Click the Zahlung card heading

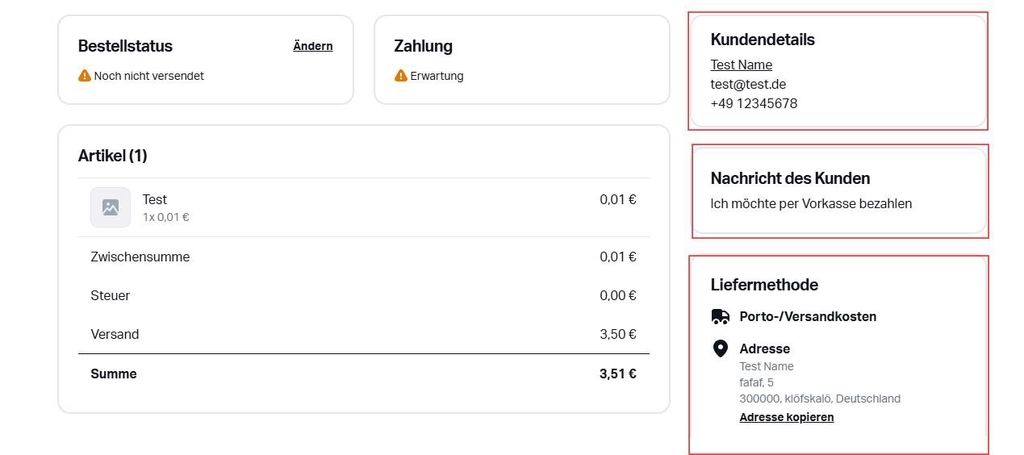(x=423, y=46)
